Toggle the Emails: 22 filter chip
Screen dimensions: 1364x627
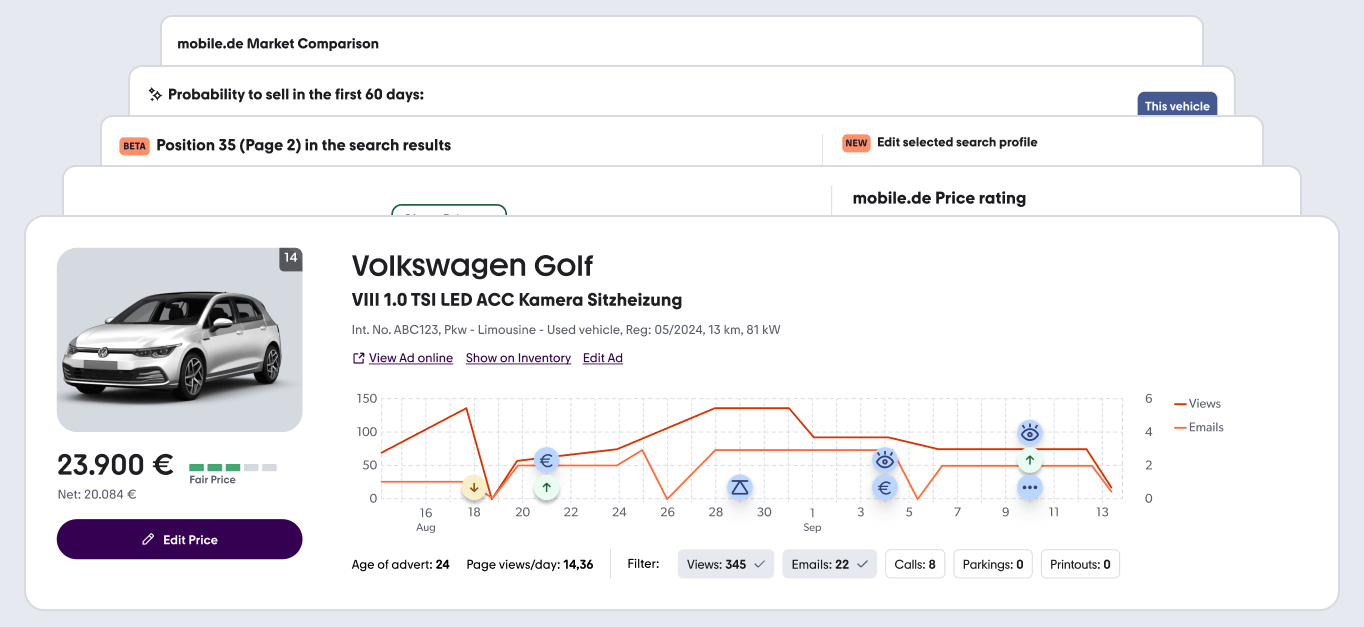point(829,564)
